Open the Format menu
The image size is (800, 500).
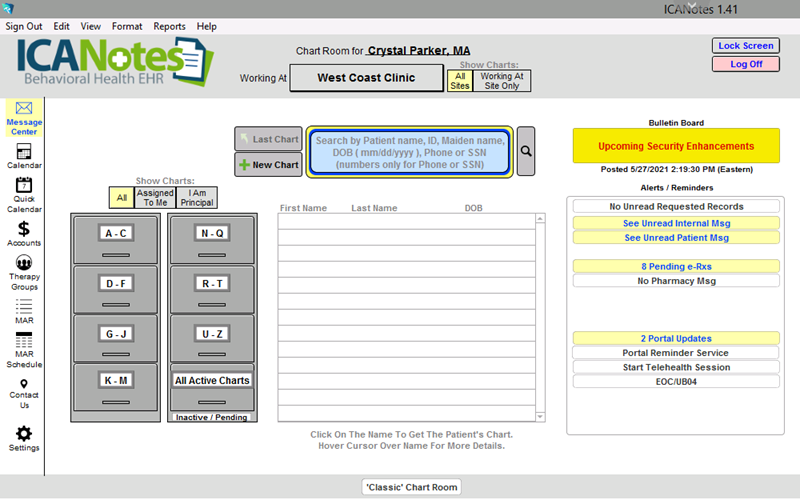[127, 26]
